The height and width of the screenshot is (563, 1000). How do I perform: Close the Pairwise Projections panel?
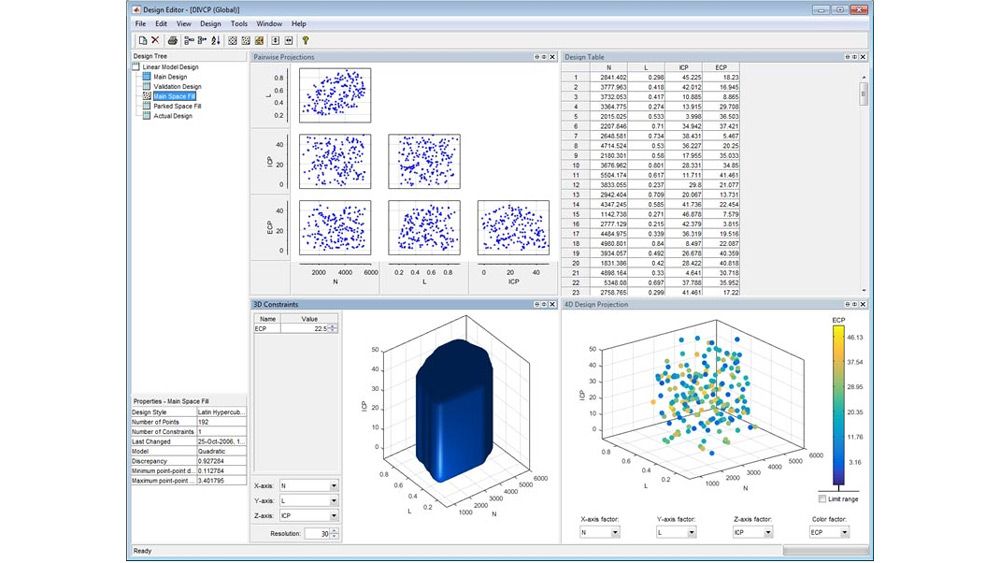pos(553,57)
